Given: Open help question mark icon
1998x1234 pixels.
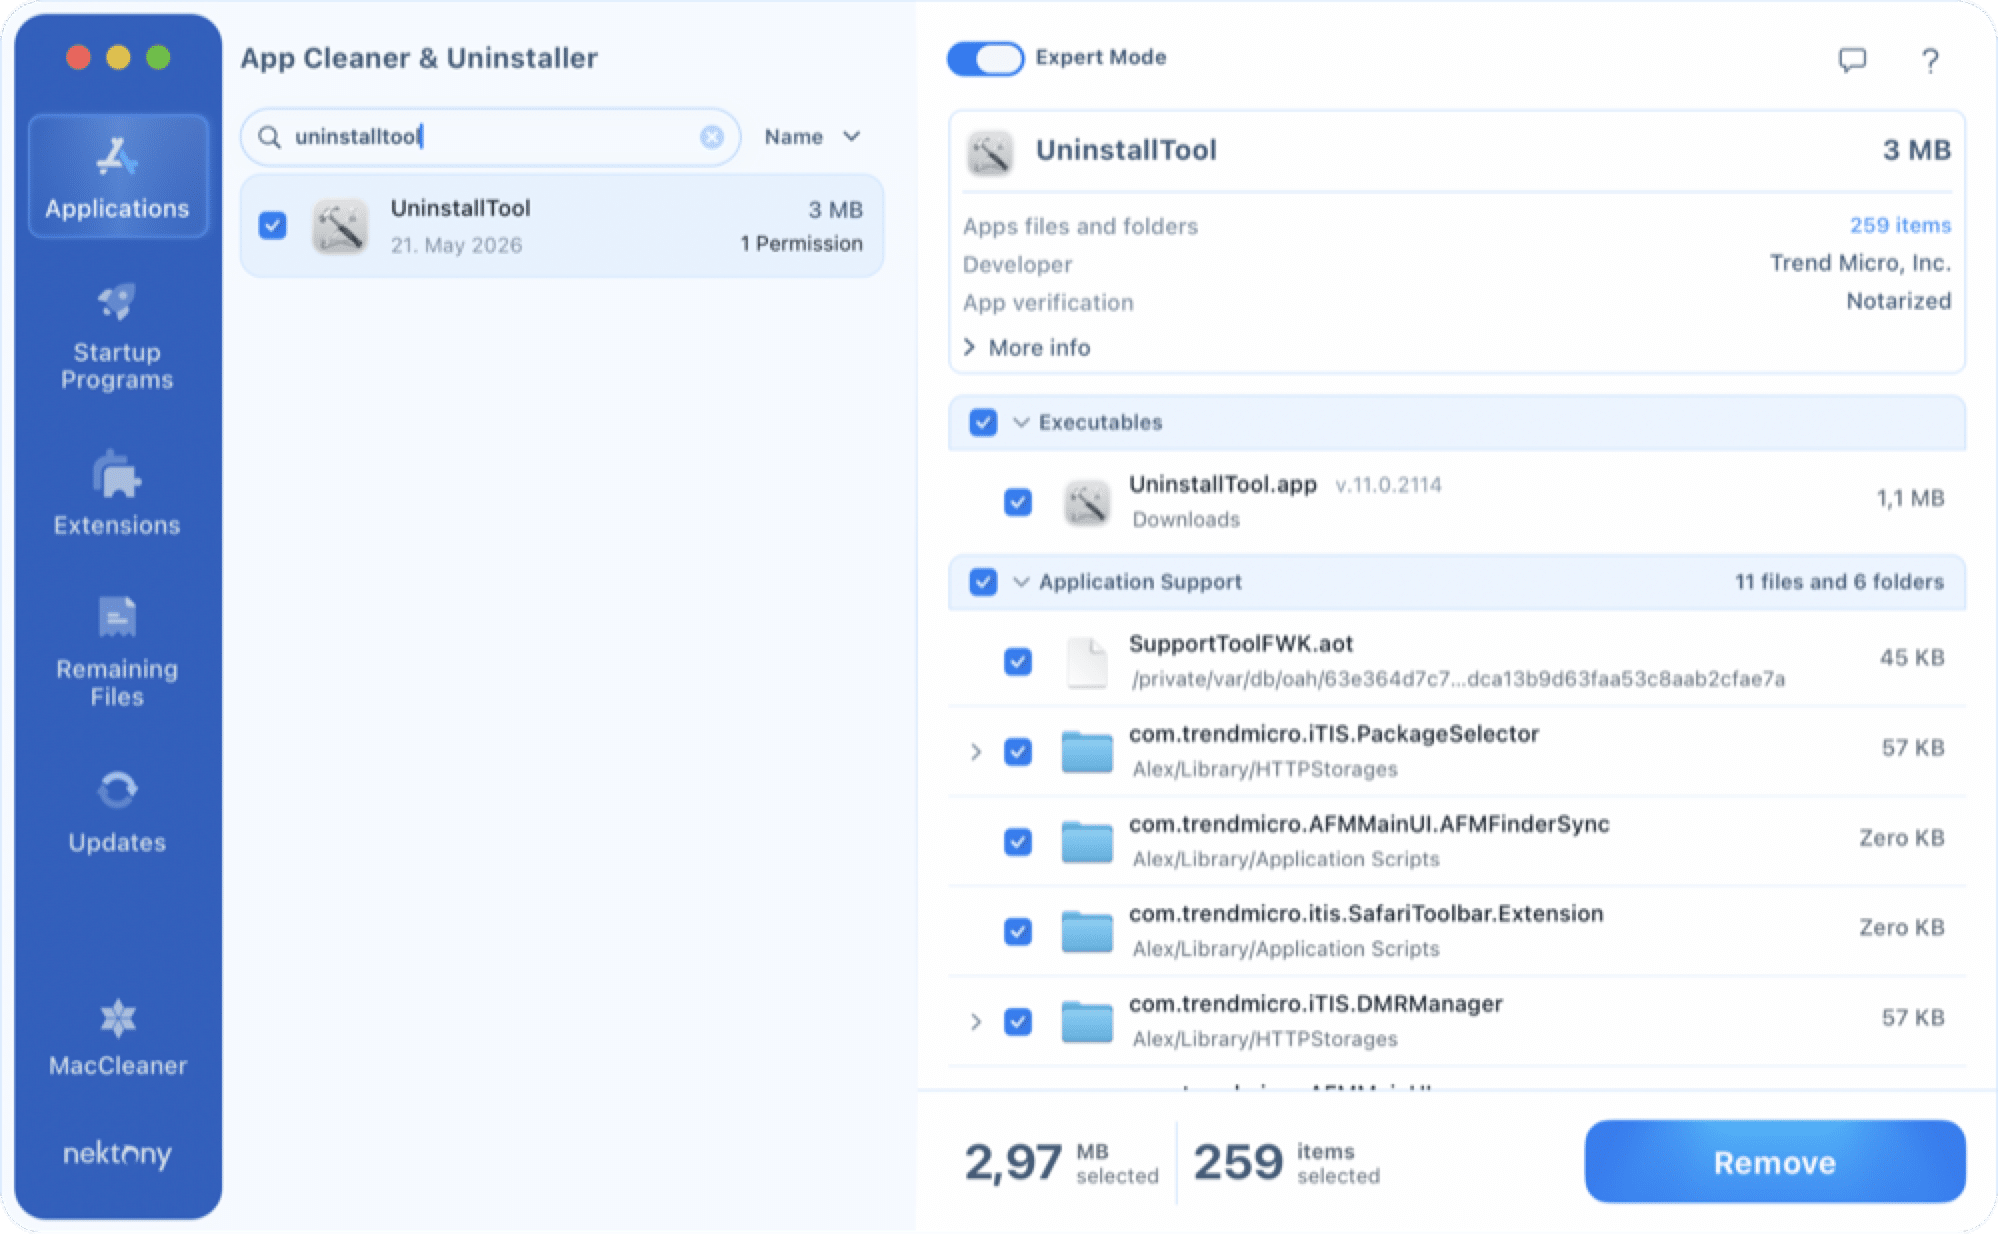Looking at the screenshot, I should 1930,60.
